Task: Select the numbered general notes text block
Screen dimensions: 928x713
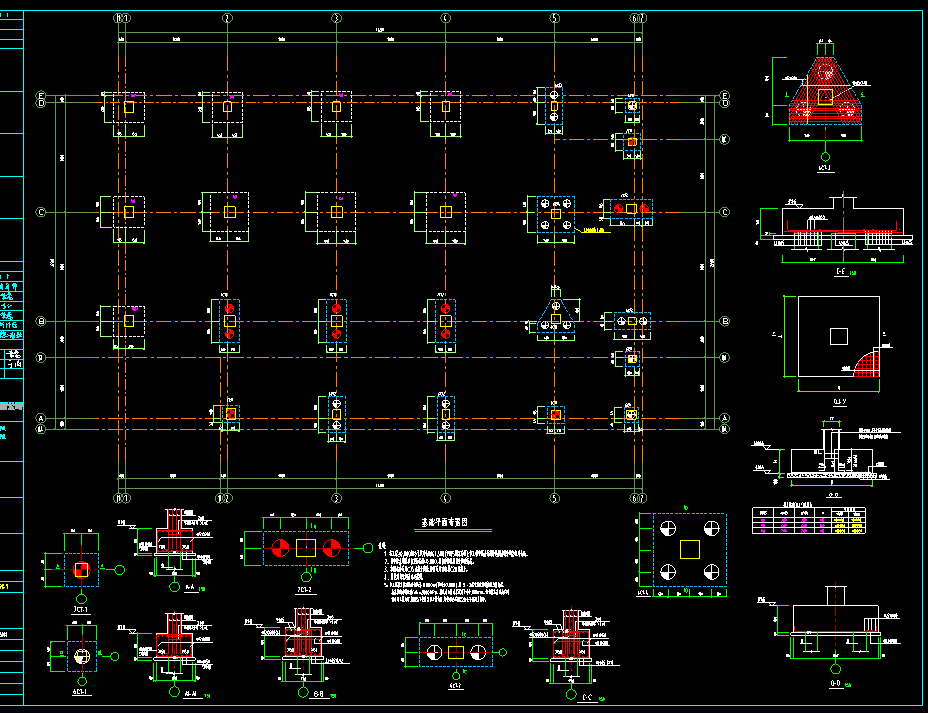Action: pyautogui.click(x=453, y=574)
